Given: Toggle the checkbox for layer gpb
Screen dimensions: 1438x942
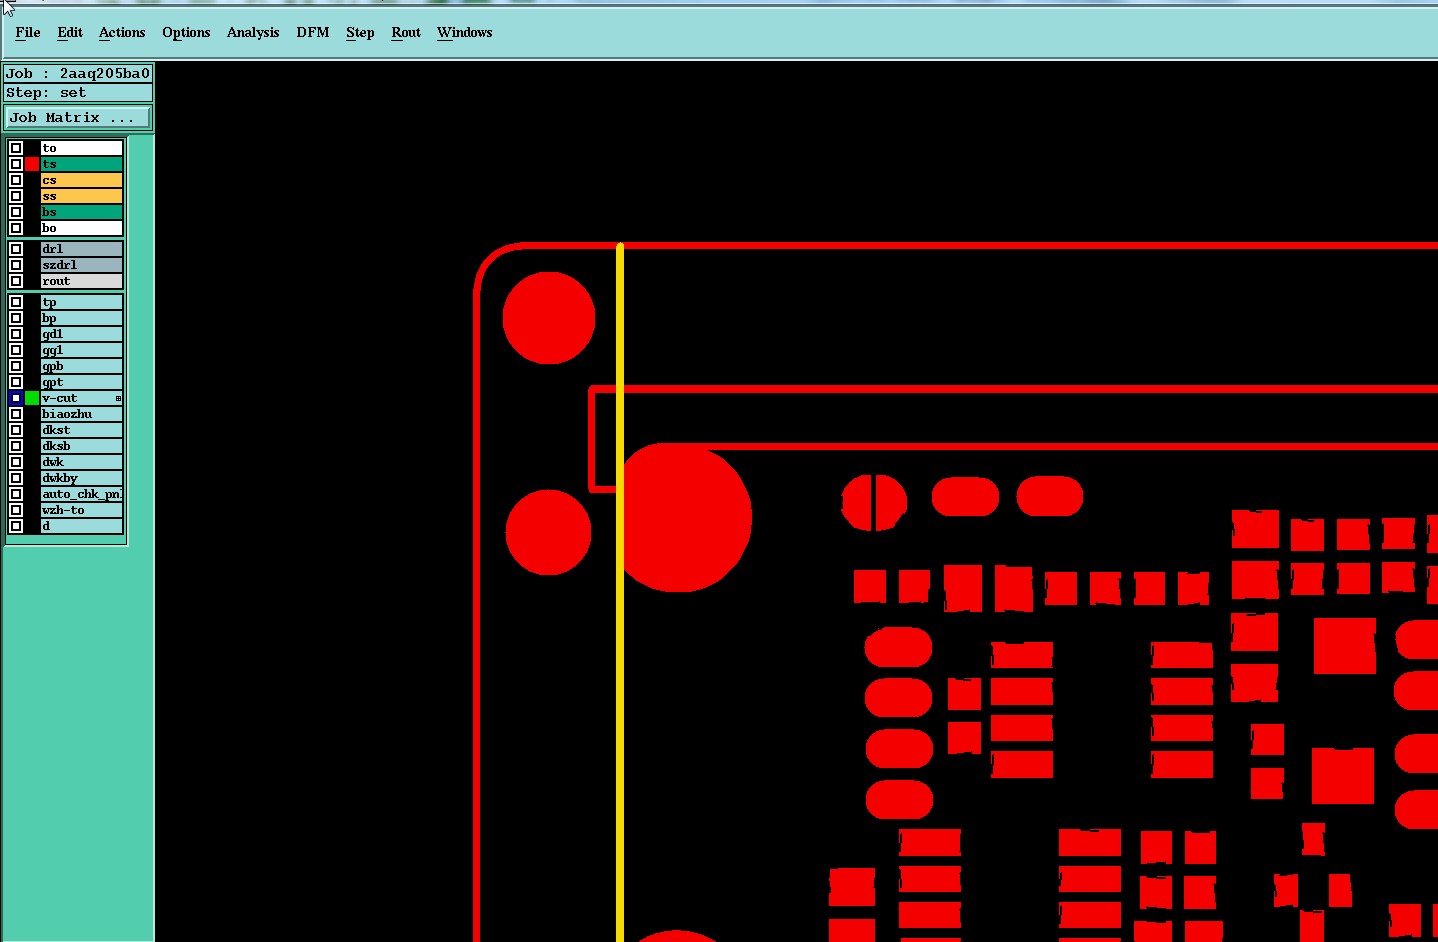Looking at the screenshot, I should point(16,366).
